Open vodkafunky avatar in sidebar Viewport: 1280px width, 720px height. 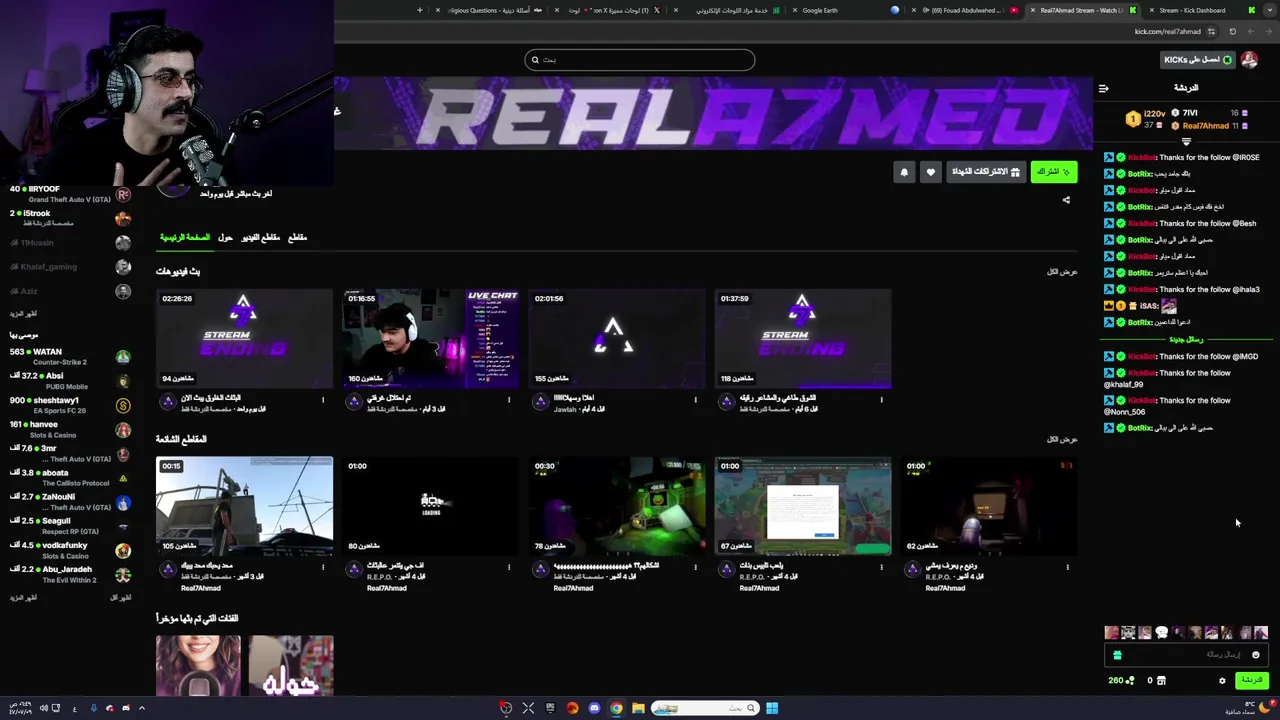[123, 550]
